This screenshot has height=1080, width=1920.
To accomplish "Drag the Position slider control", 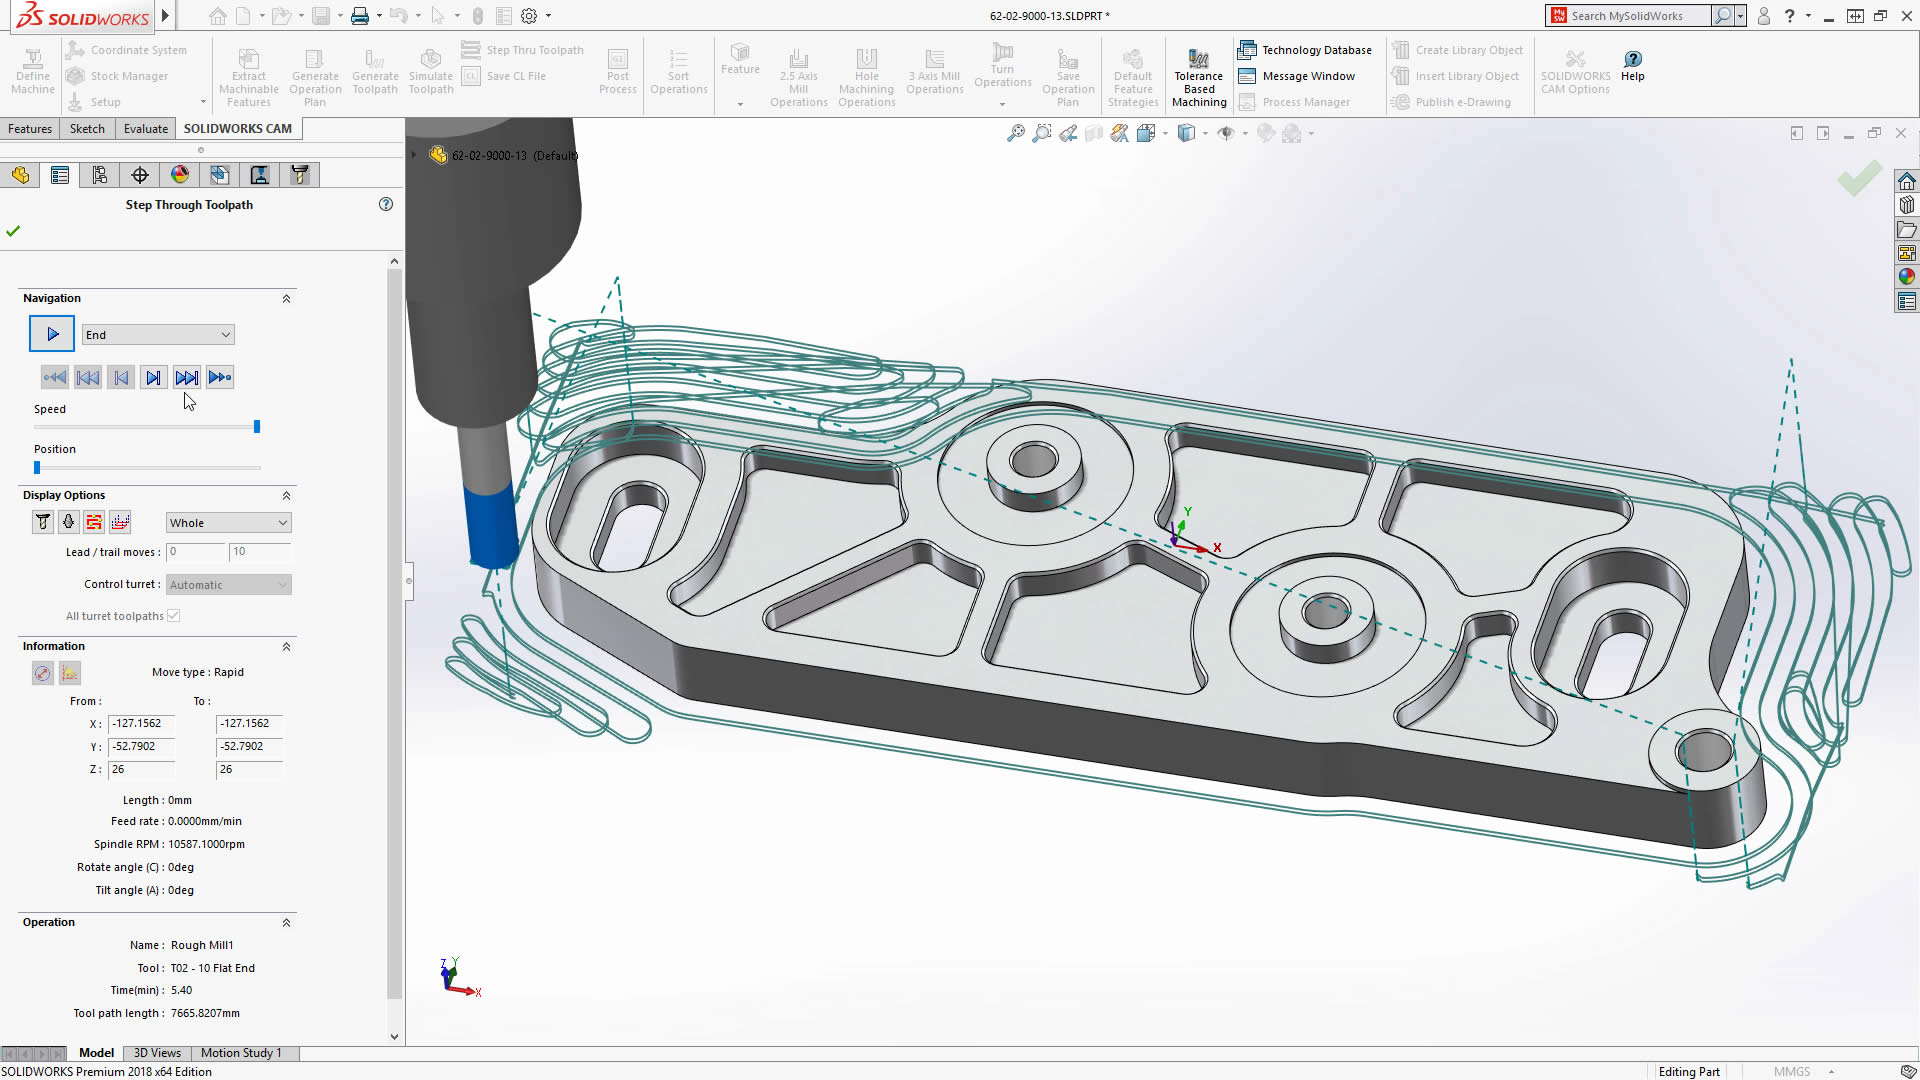I will point(38,465).
